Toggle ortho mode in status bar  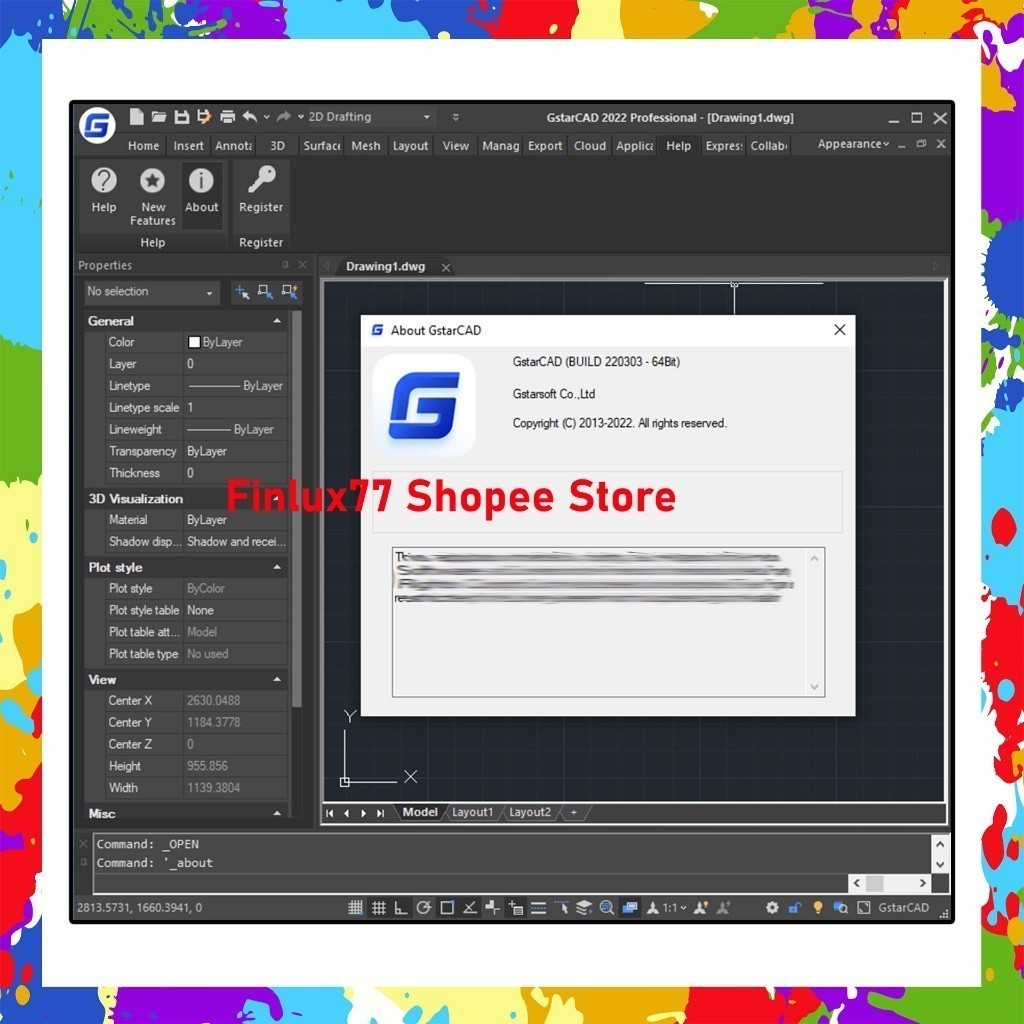[x=401, y=908]
